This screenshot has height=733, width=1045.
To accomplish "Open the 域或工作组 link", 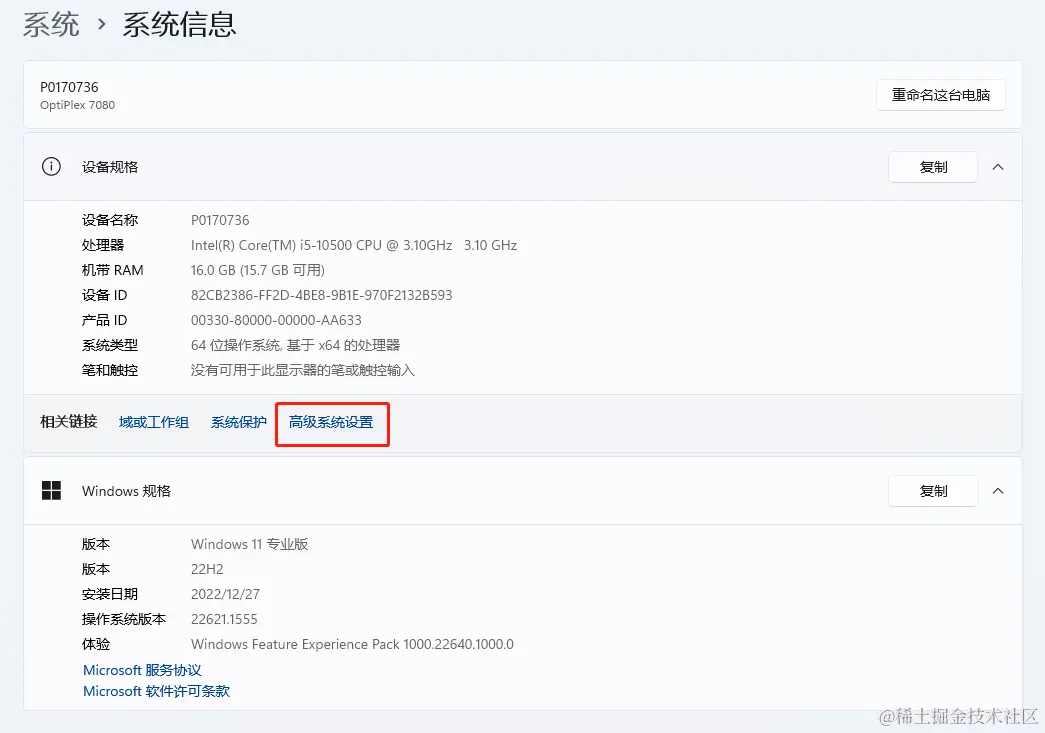I will pyautogui.click(x=154, y=422).
